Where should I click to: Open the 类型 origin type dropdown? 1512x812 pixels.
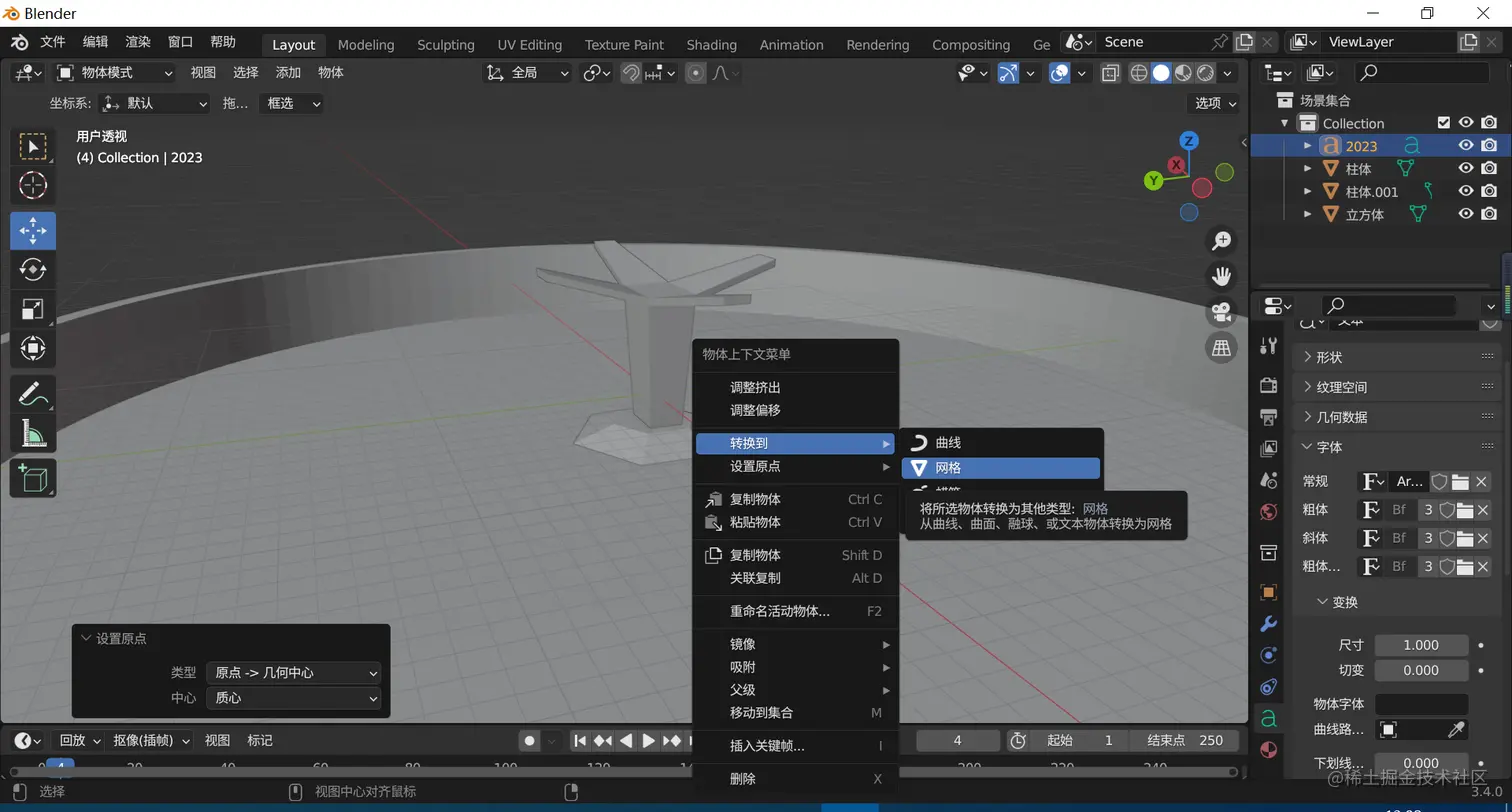tap(293, 673)
